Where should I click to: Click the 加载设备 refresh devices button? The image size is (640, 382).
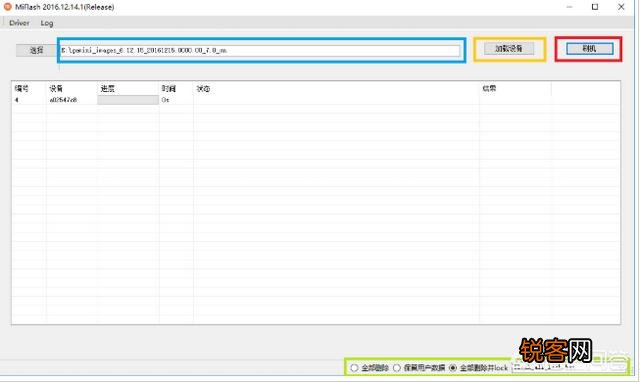[x=509, y=49]
